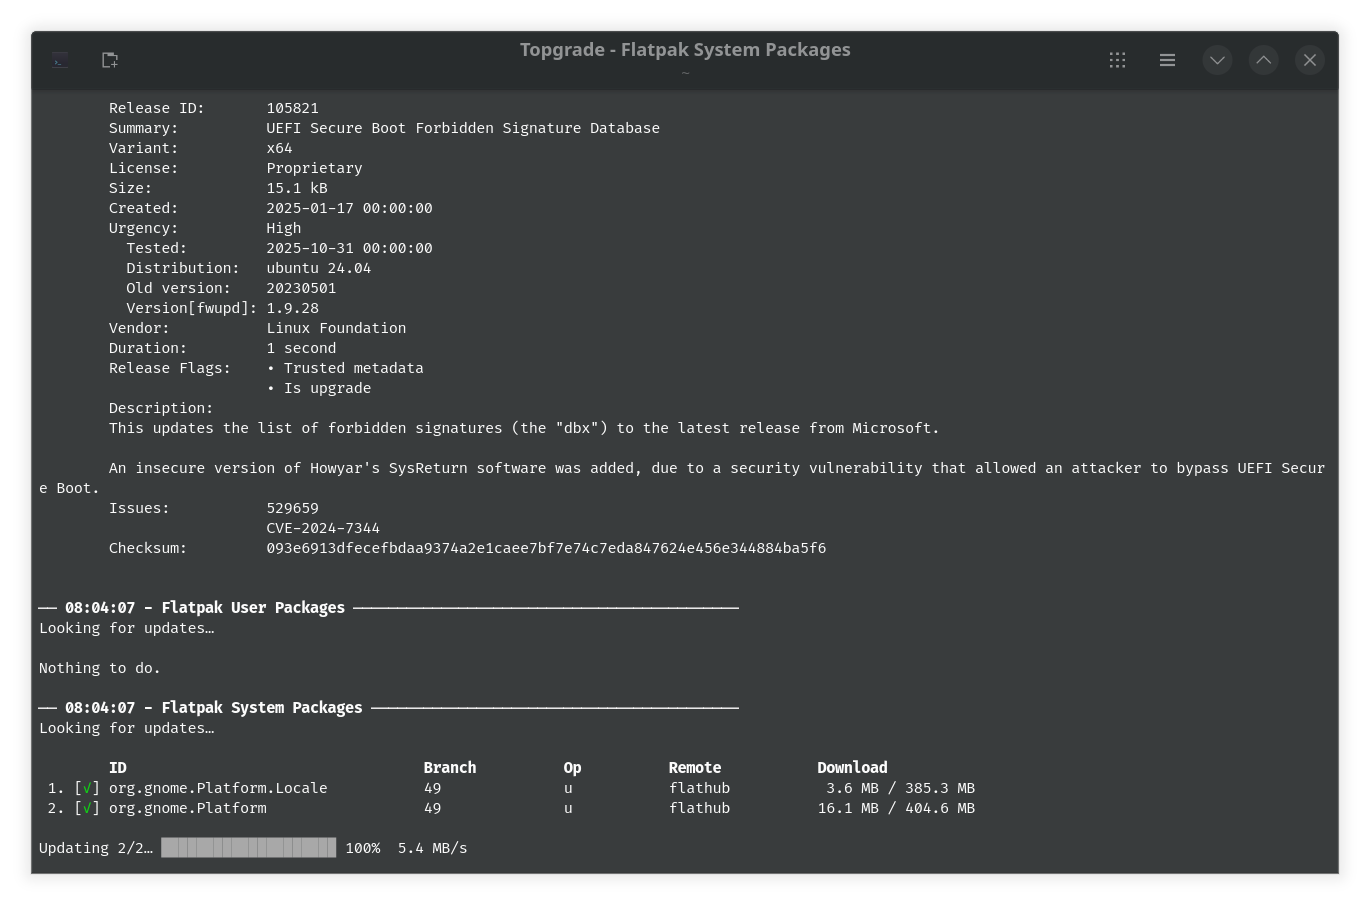Viewport: 1370px width, 905px height.
Task: Click the checksum hash value
Action: click(546, 548)
